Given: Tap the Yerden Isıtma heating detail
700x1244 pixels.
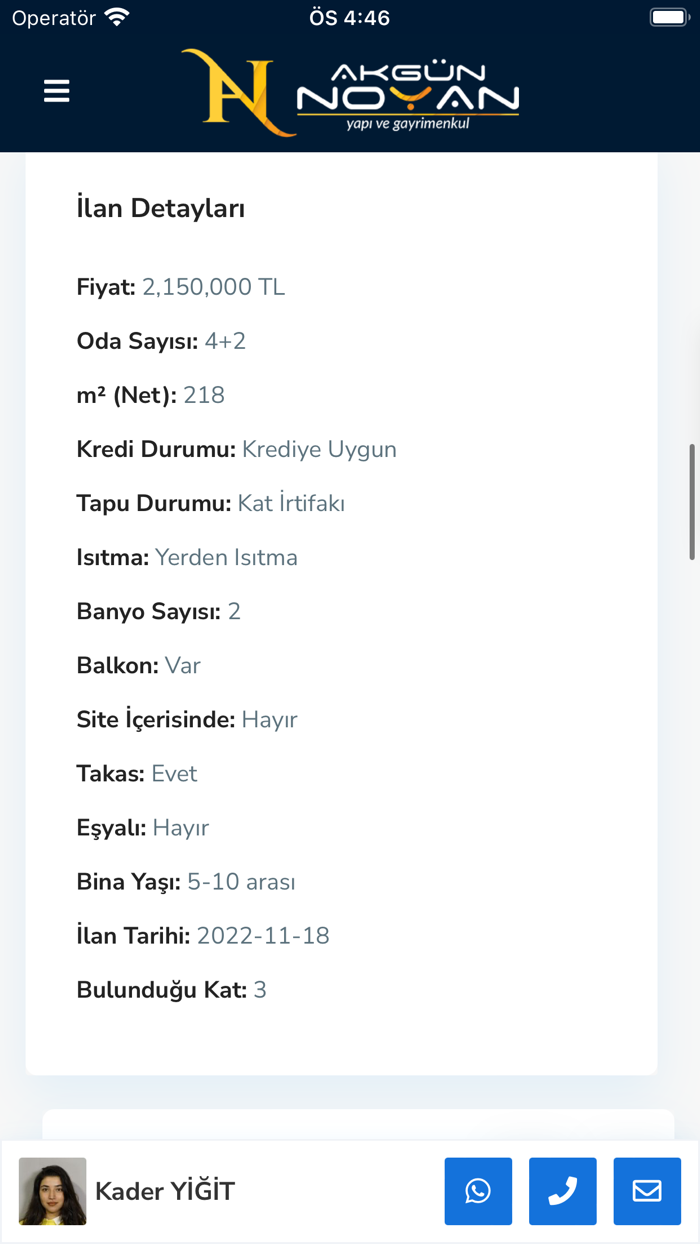Looking at the screenshot, I should (x=226, y=557).
